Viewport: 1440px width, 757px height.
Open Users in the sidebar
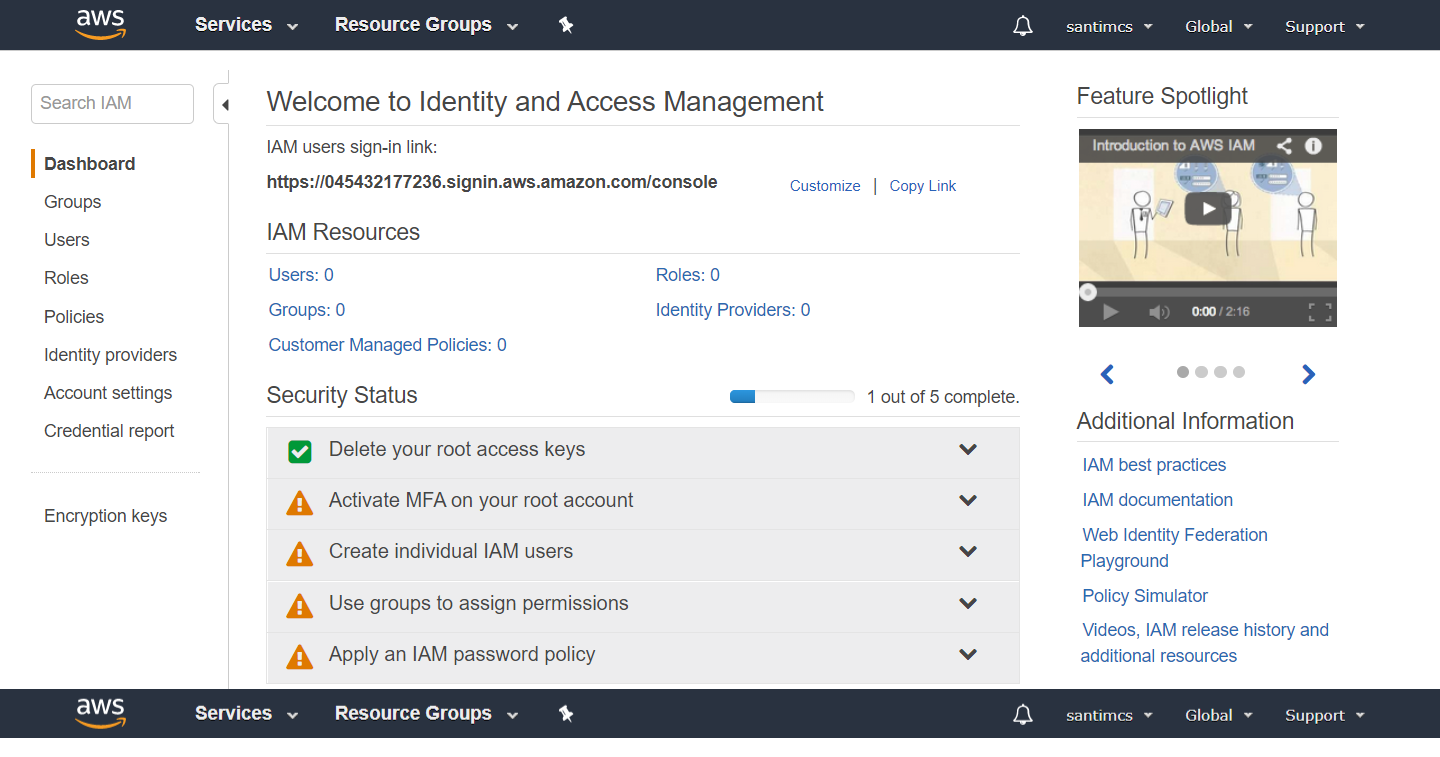pos(67,240)
